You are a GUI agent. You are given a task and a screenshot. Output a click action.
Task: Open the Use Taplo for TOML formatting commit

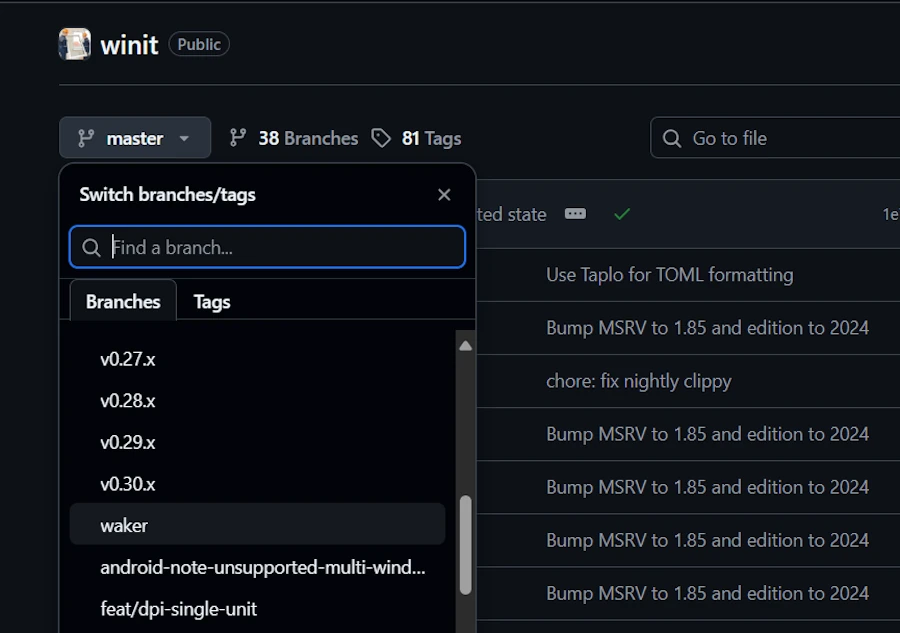point(669,274)
